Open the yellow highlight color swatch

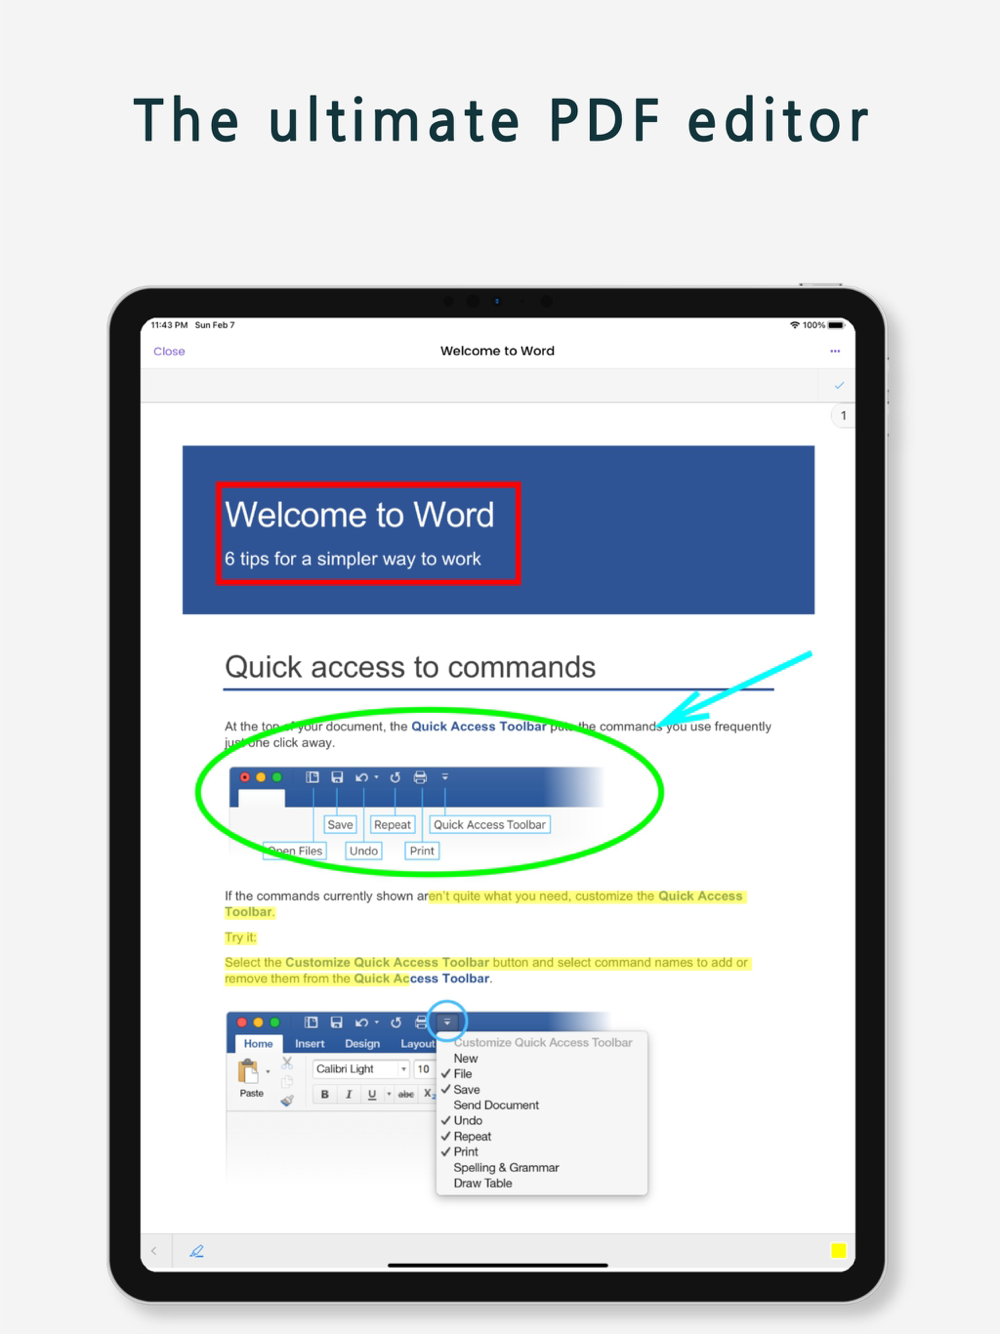point(838,1251)
